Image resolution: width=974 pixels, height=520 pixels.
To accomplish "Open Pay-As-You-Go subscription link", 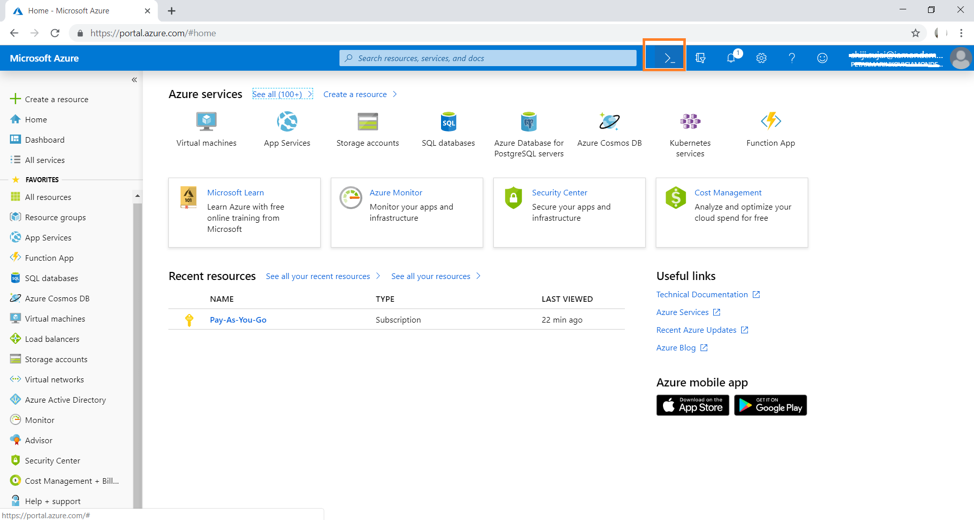I will pyautogui.click(x=238, y=320).
